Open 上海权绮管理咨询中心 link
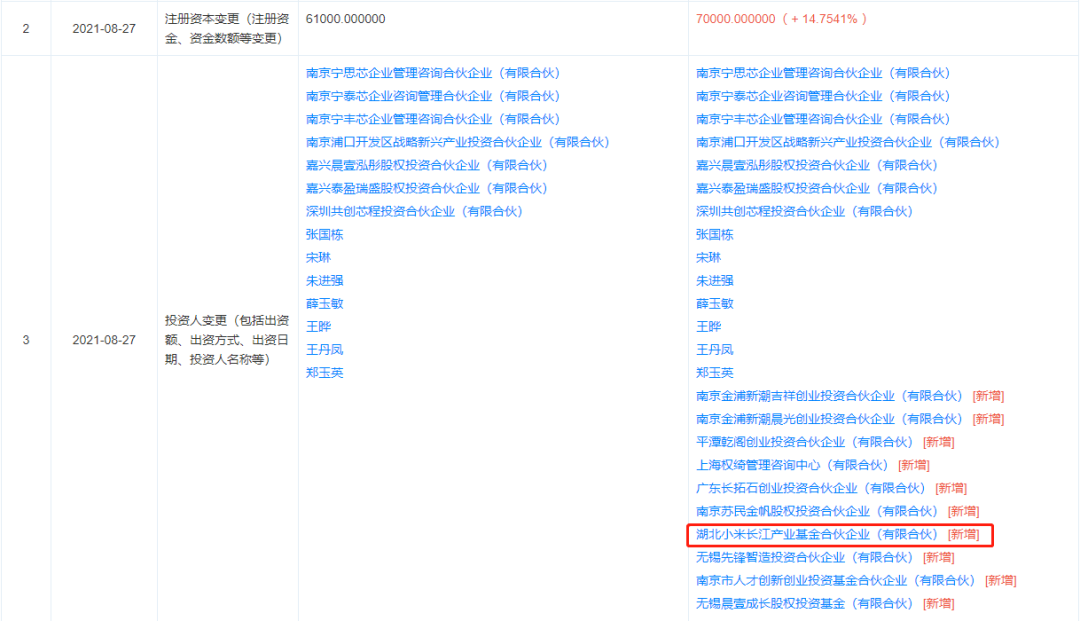 [792, 465]
